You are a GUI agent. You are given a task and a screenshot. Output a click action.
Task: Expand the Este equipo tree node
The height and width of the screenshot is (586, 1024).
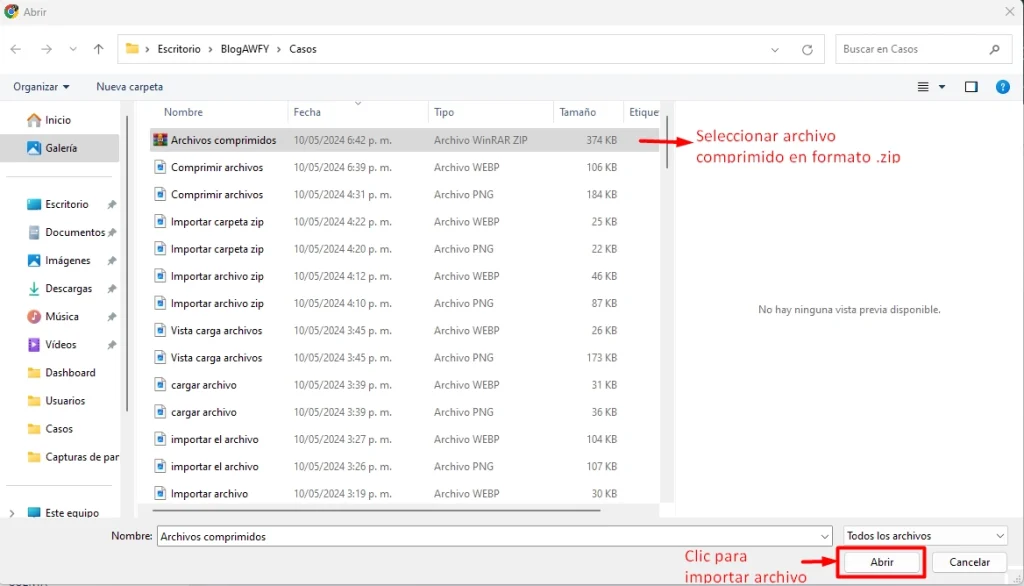point(12,513)
